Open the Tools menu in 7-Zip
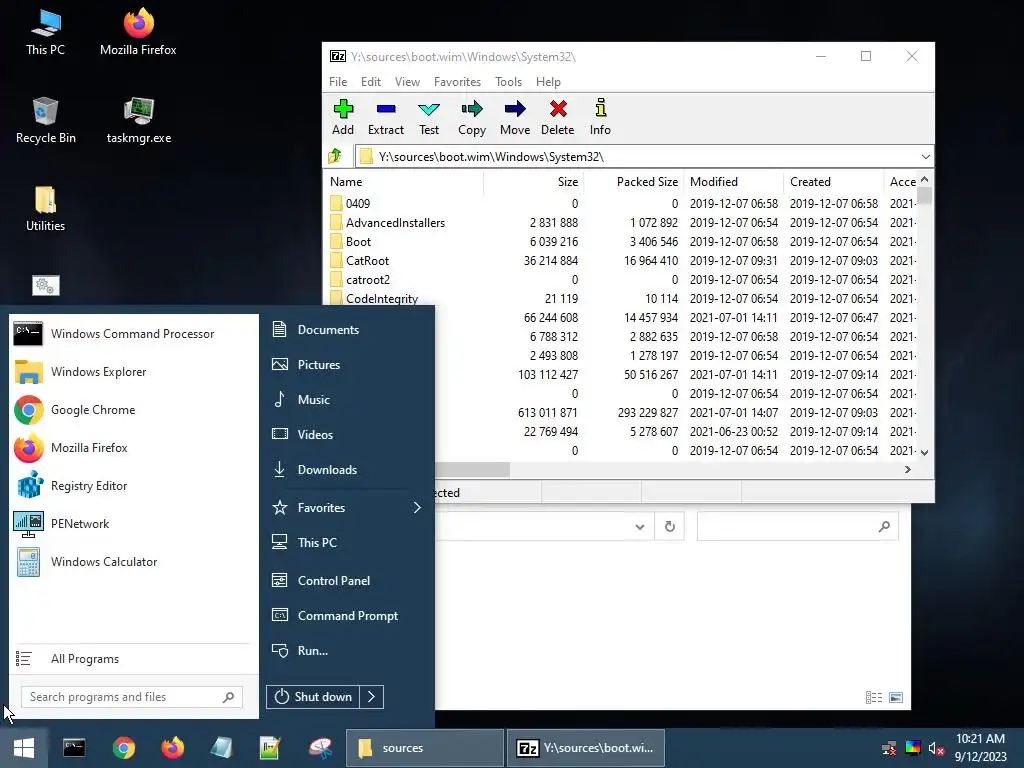Image resolution: width=1024 pixels, height=768 pixels. [x=508, y=82]
